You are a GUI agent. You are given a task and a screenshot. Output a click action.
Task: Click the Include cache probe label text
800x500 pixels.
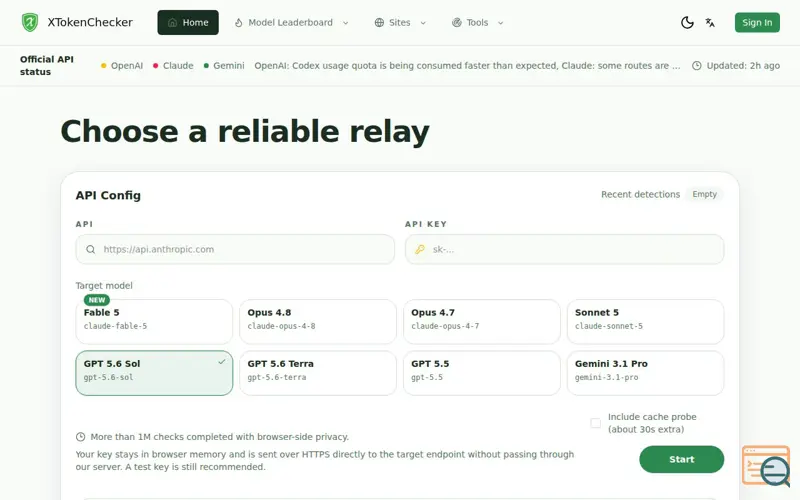click(652, 423)
